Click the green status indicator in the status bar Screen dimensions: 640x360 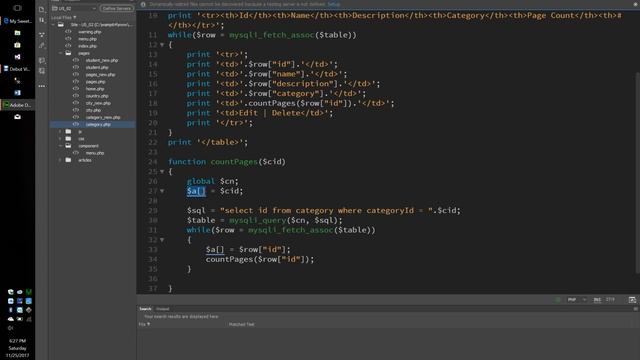558,300
